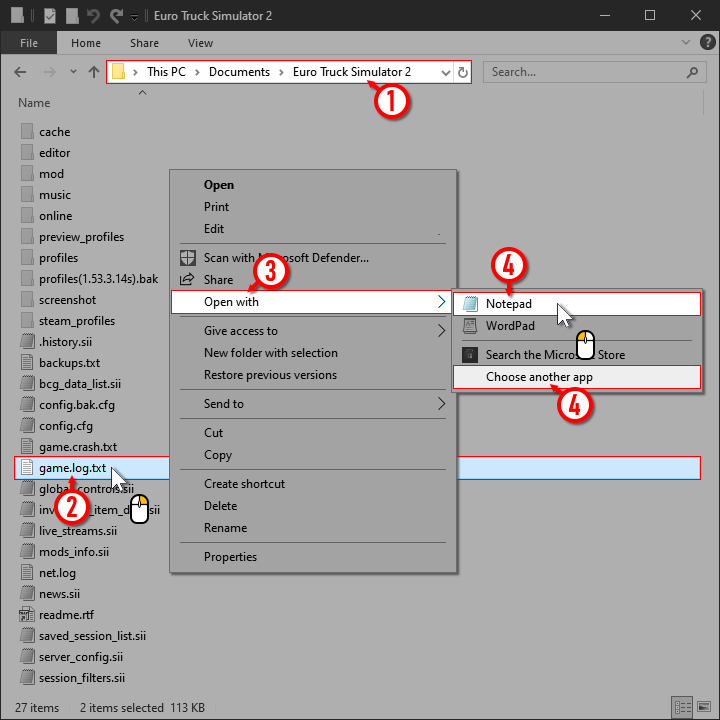Open the View ribbon tab
Screen dimensions: 720x720
click(x=200, y=43)
